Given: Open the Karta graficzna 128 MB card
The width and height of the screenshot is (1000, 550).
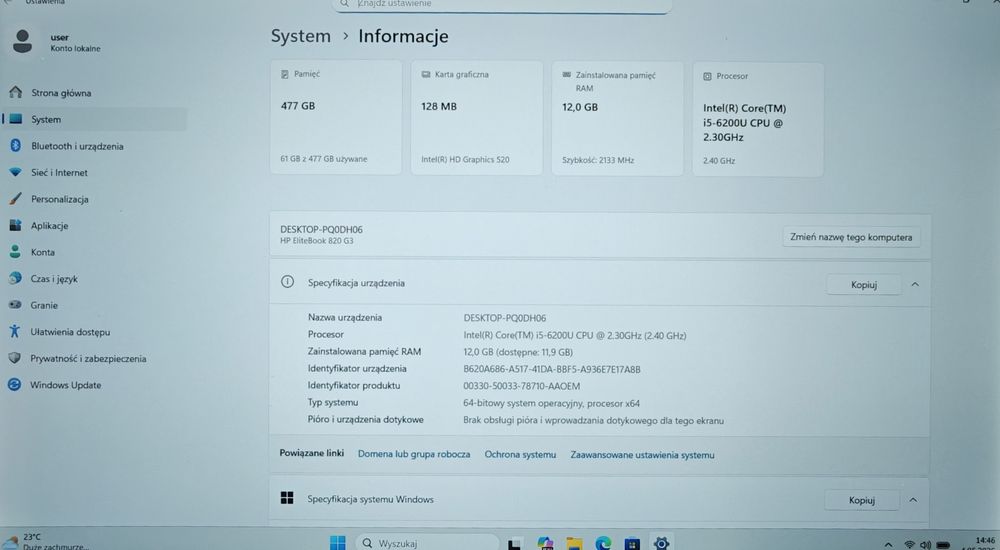Looking at the screenshot, I should click(x=476, y=117).
